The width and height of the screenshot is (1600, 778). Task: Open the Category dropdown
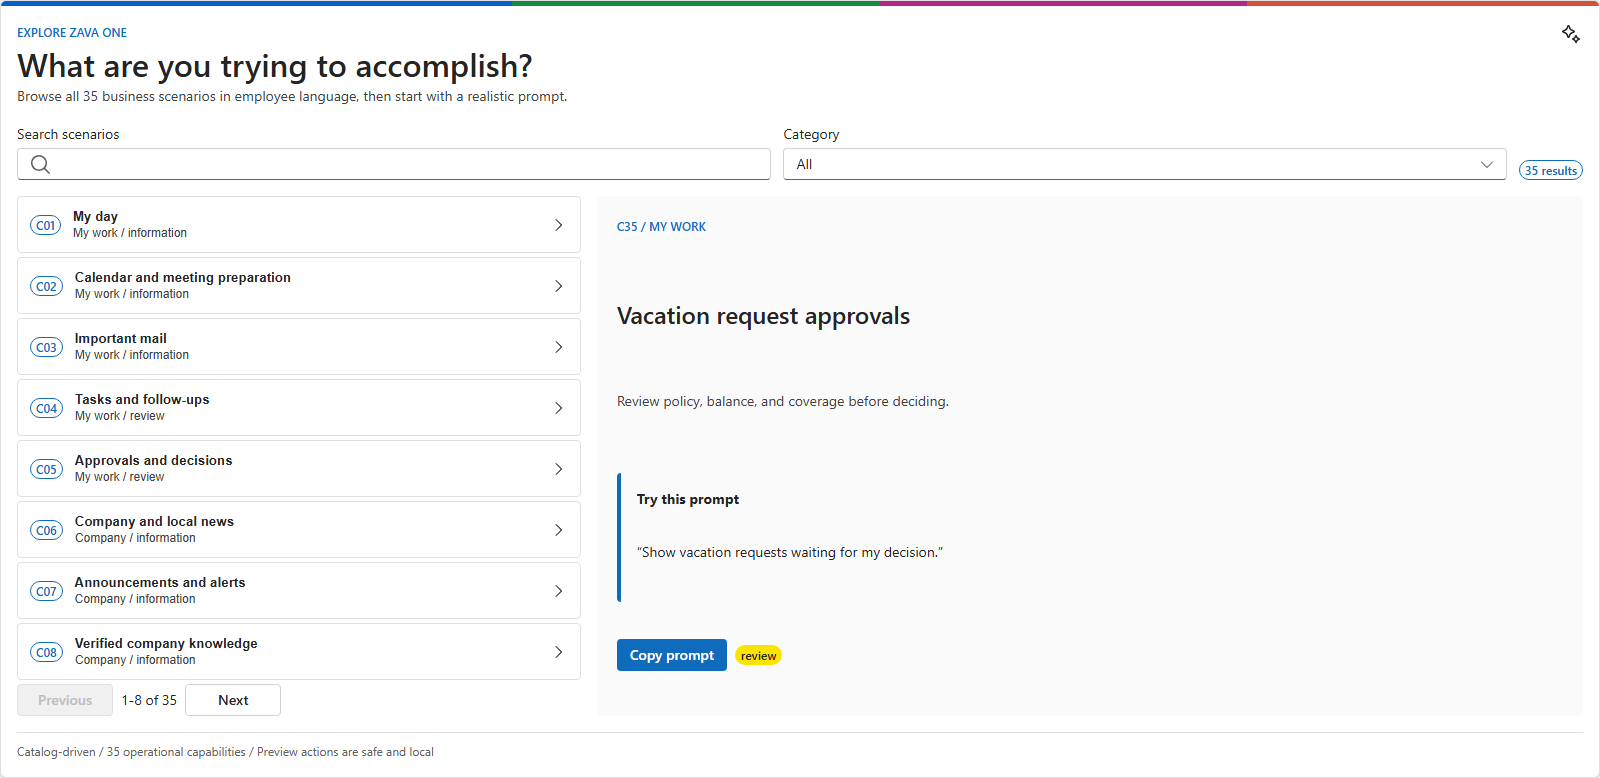(1144, 164)
